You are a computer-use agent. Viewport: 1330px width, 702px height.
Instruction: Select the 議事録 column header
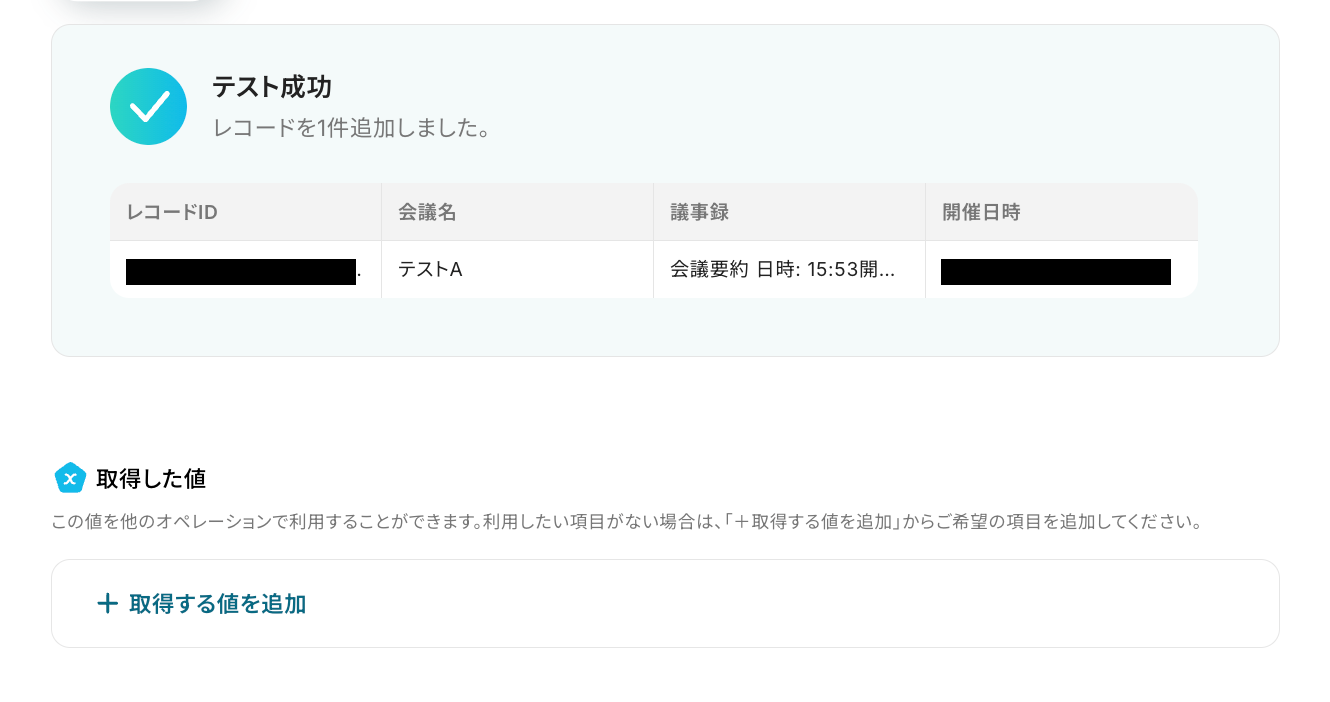coord(699,212)
